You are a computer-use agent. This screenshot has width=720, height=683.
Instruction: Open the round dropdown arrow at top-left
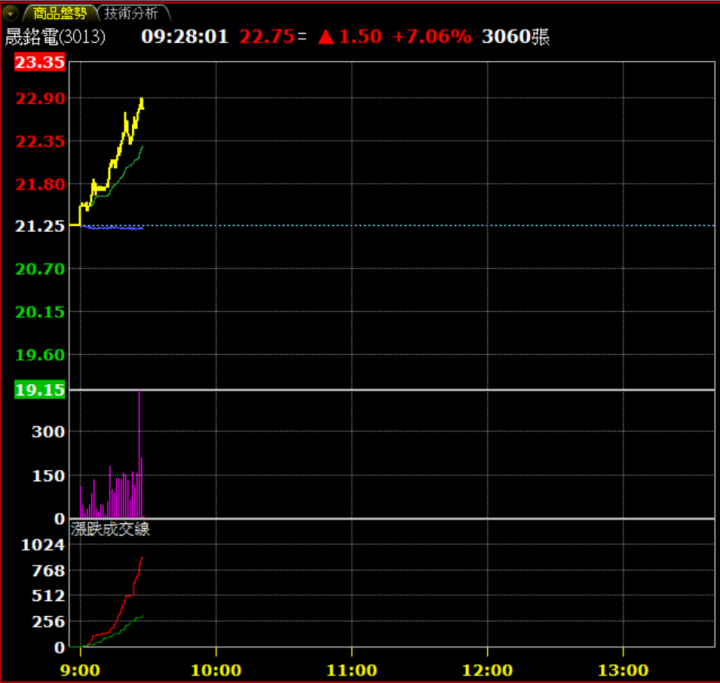click(x=10, y=13)
